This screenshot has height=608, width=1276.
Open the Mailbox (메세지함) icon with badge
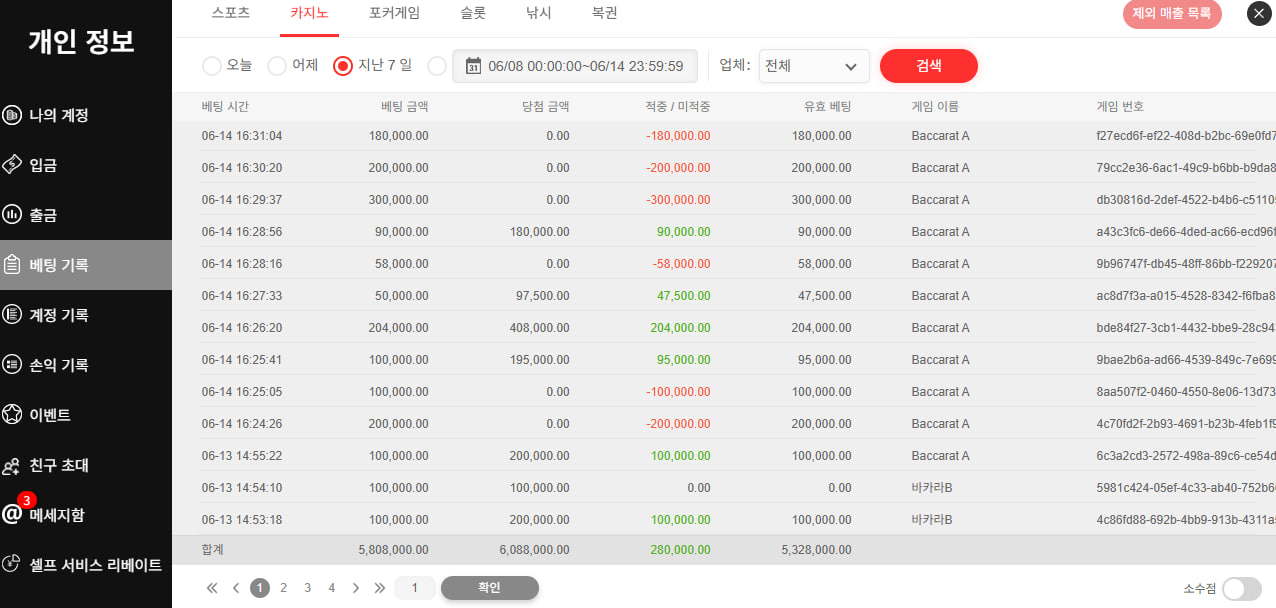(x=12, y=514)
